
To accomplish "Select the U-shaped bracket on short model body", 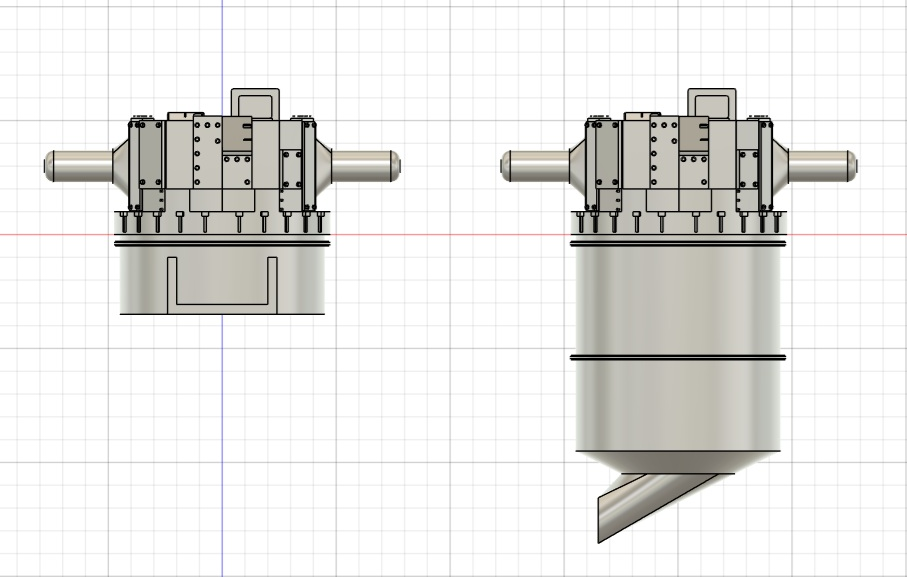I will point(221,300).
